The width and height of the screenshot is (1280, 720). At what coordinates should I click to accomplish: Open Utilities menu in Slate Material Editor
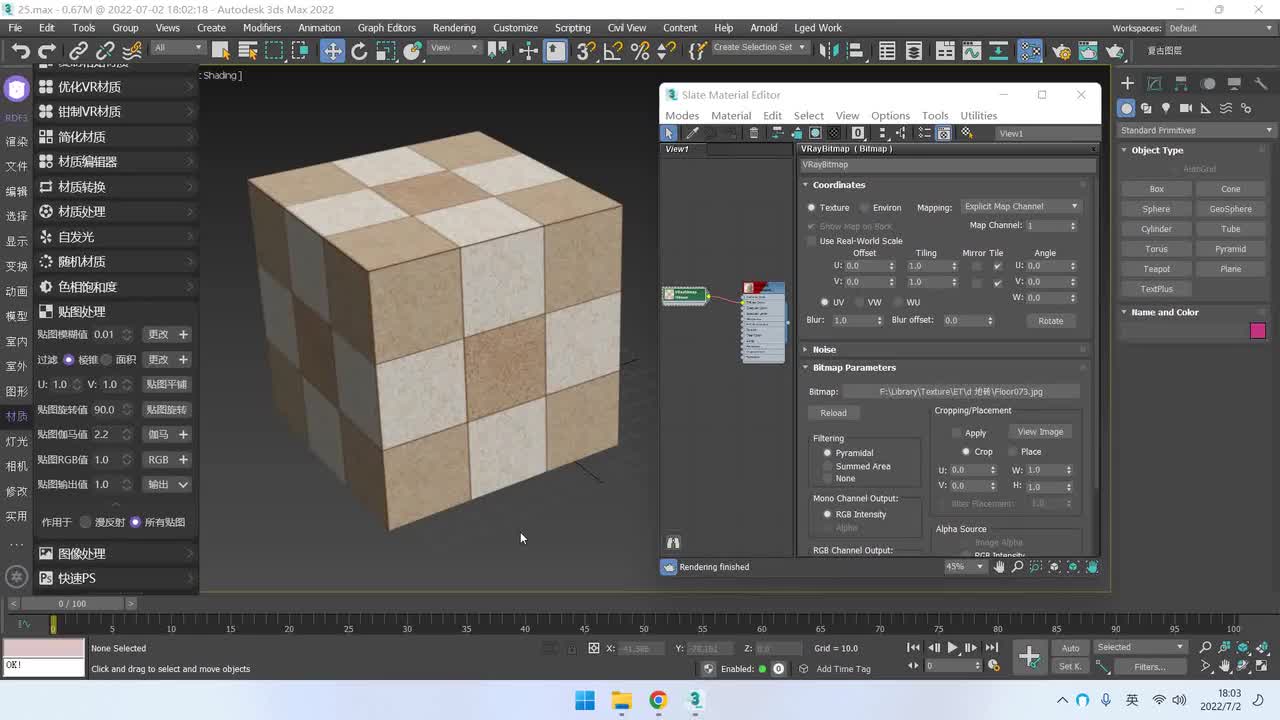[978, 116]
